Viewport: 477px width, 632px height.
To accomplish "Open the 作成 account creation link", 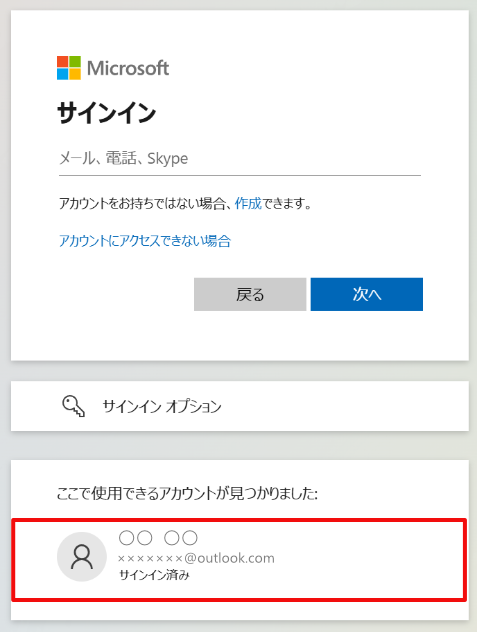I will pos(248,203).
